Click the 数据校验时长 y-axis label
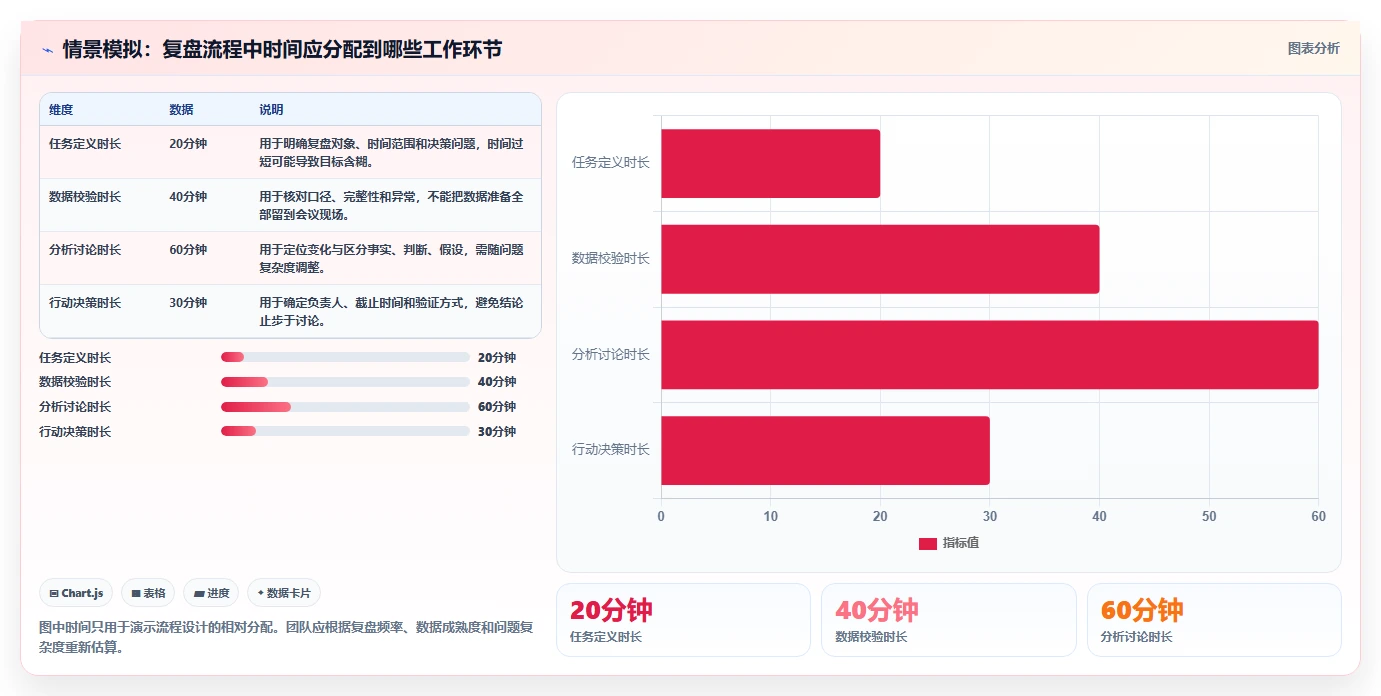The width and height of the screenshot is (1381, 696). coord(611,258)
